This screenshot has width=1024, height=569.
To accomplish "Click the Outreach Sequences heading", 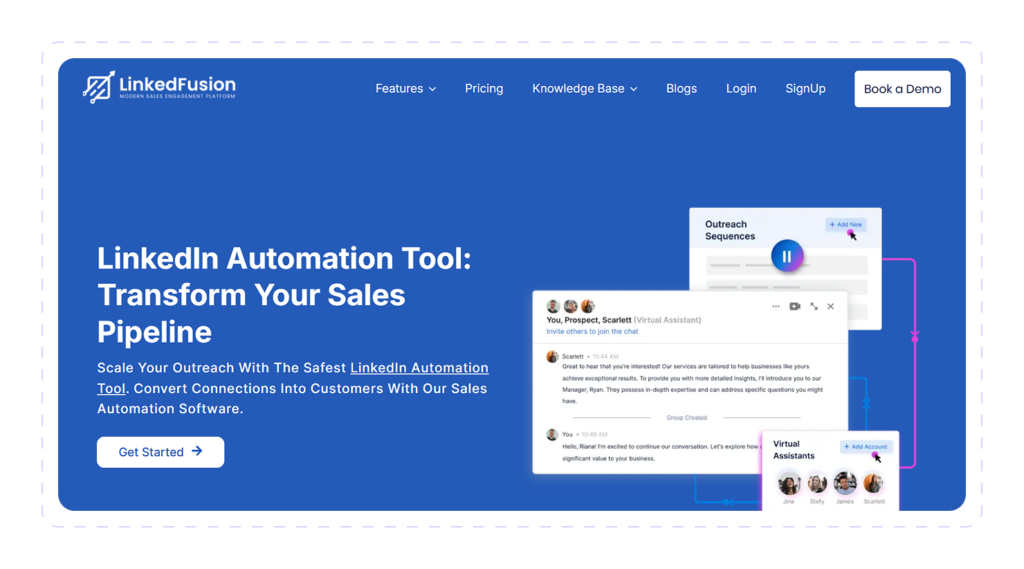I will (730, 230).
